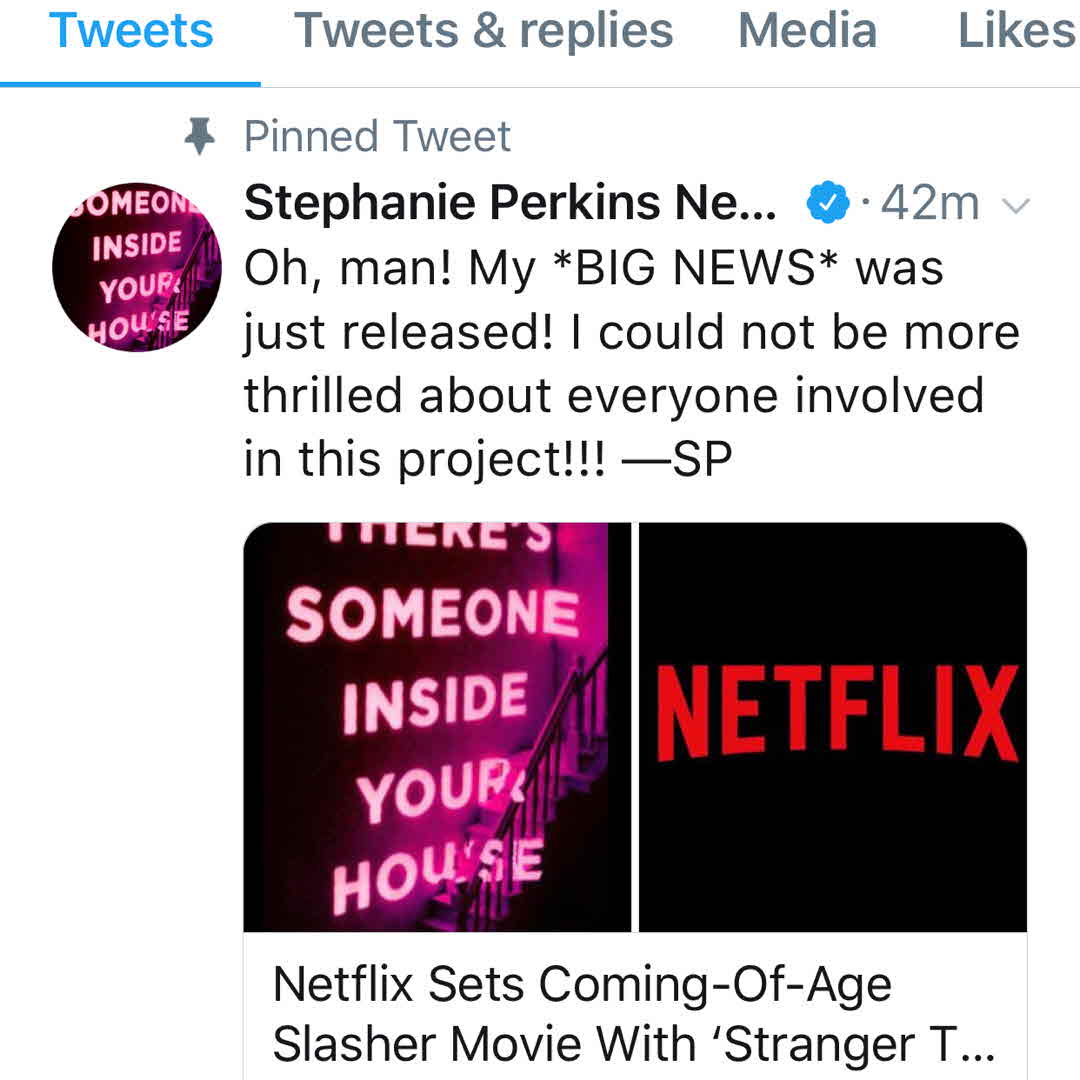Click the 'thrilled about everyone involved' line

tap(614, 396)
